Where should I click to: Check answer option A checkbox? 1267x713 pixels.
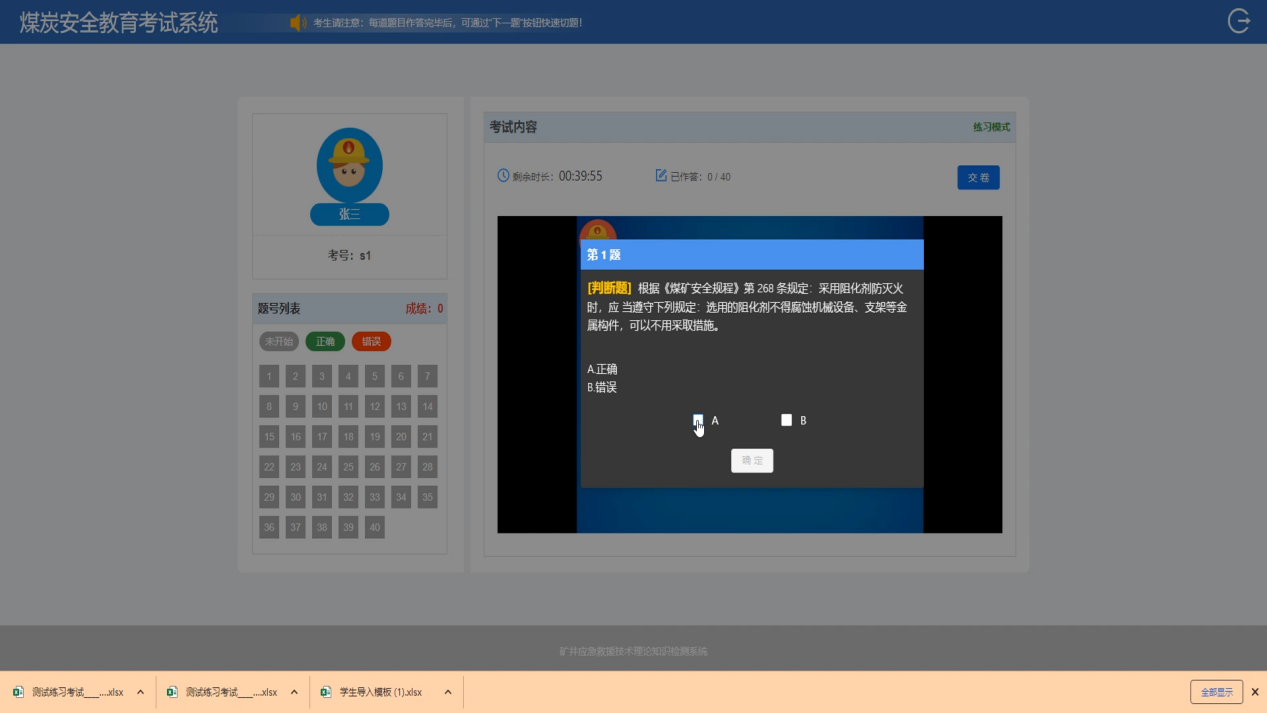tap(698, 420)
